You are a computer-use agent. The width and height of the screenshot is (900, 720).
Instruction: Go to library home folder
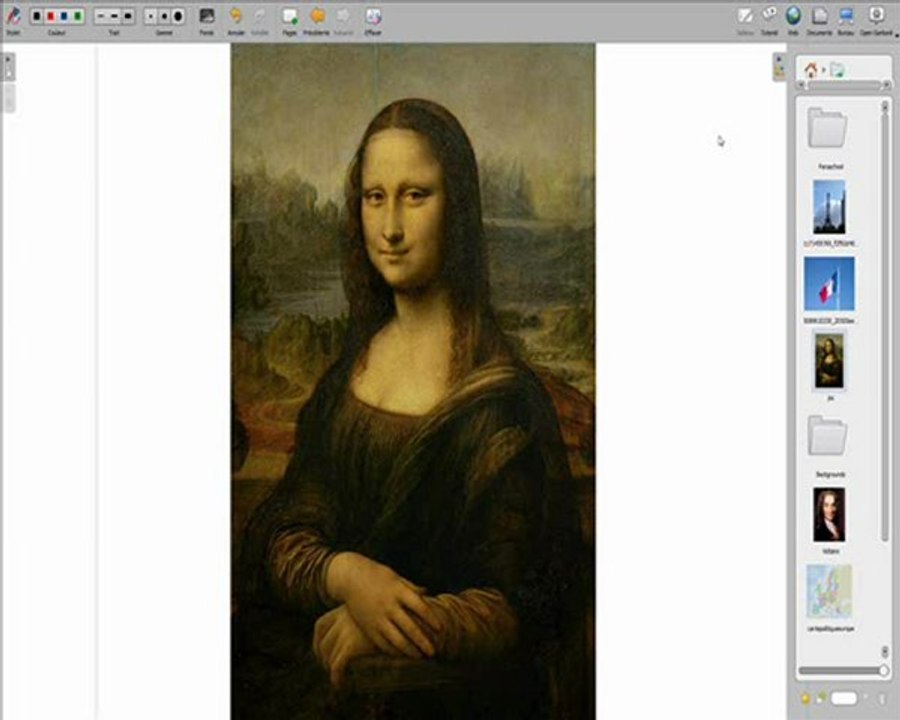click(810, 70)
